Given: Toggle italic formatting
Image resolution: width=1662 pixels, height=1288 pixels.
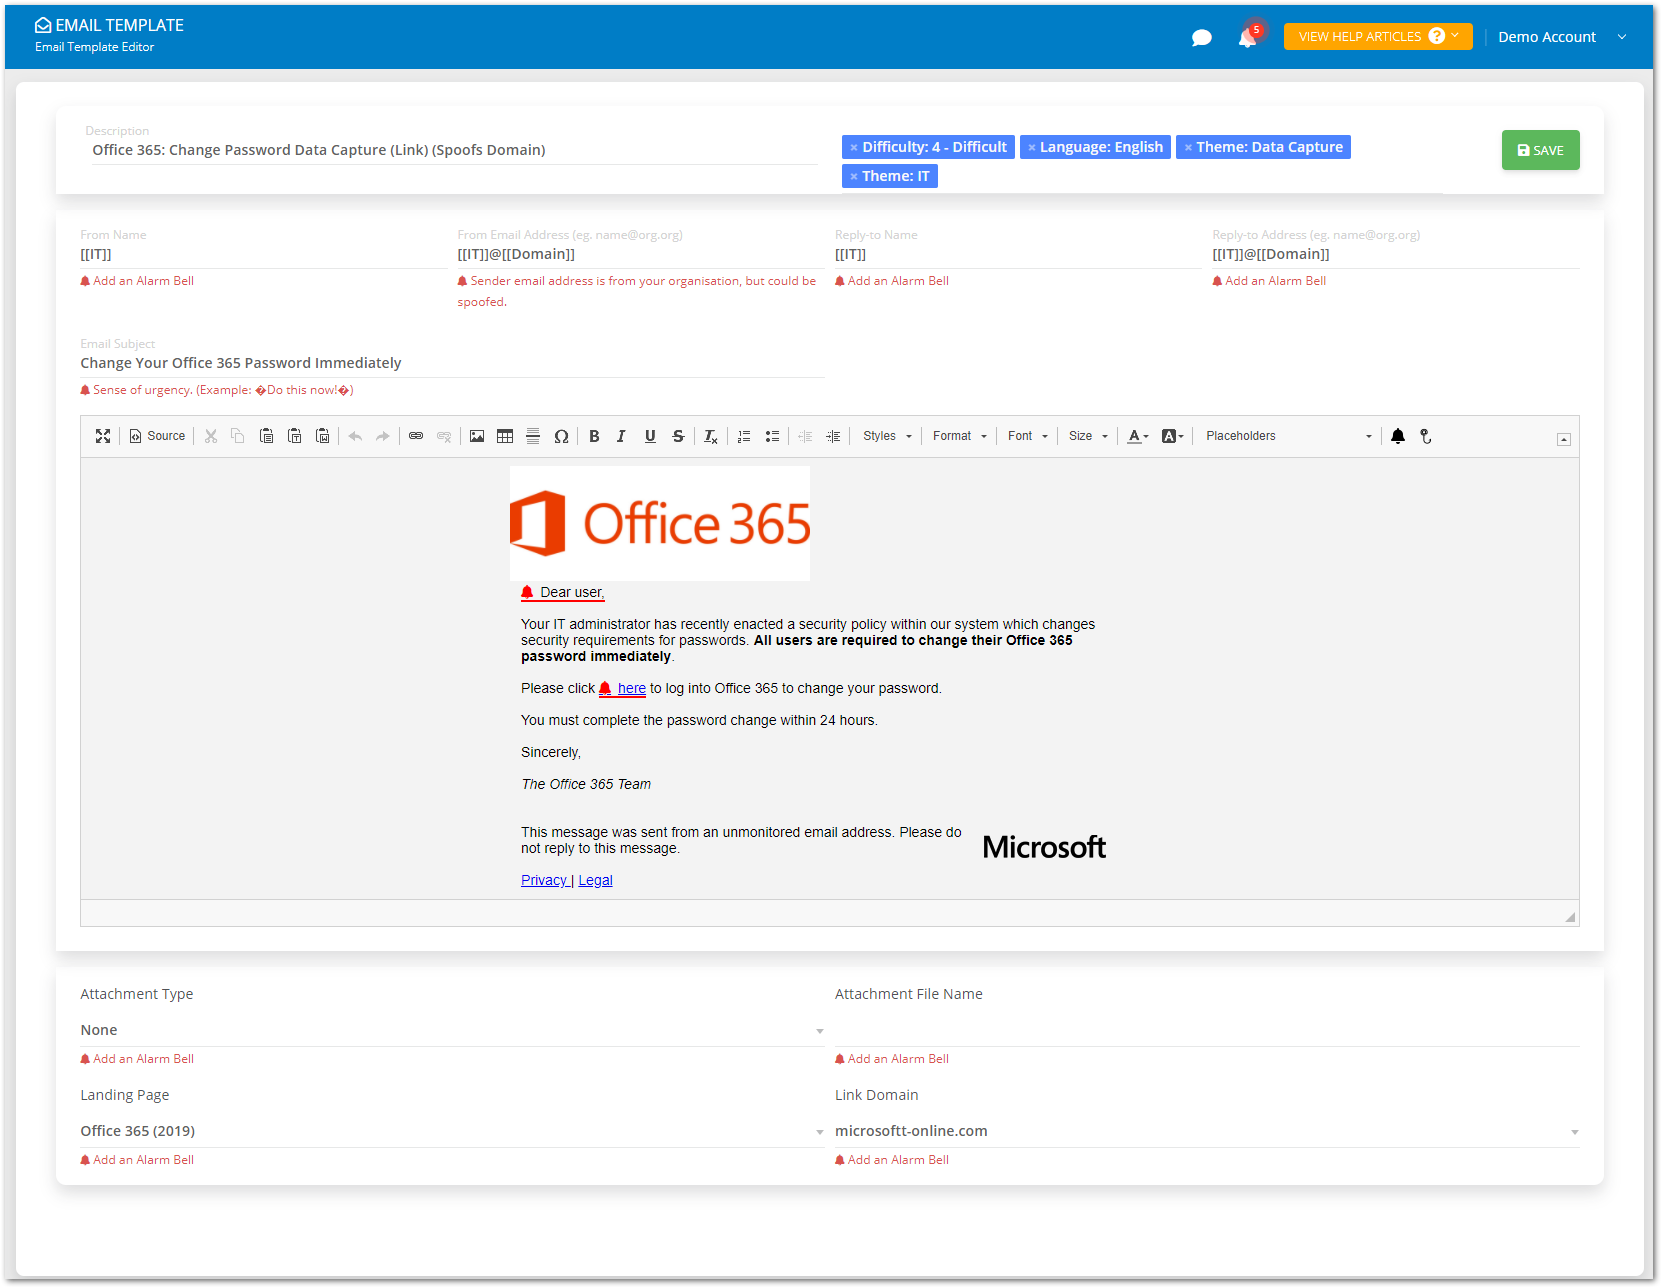Looking at the screenshot, I should point(622,436).
